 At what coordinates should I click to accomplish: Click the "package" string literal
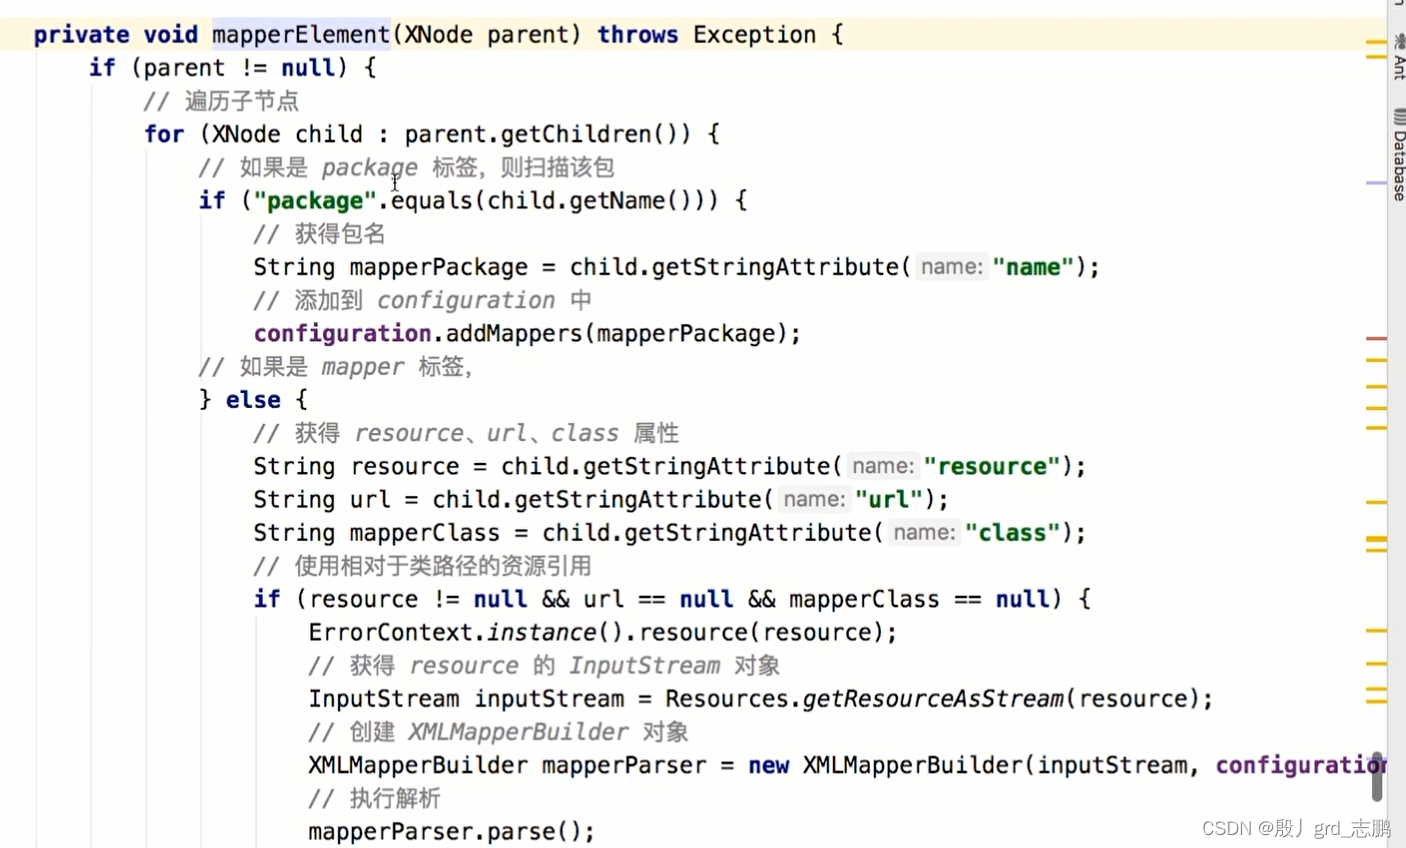[x=315, y=201]
